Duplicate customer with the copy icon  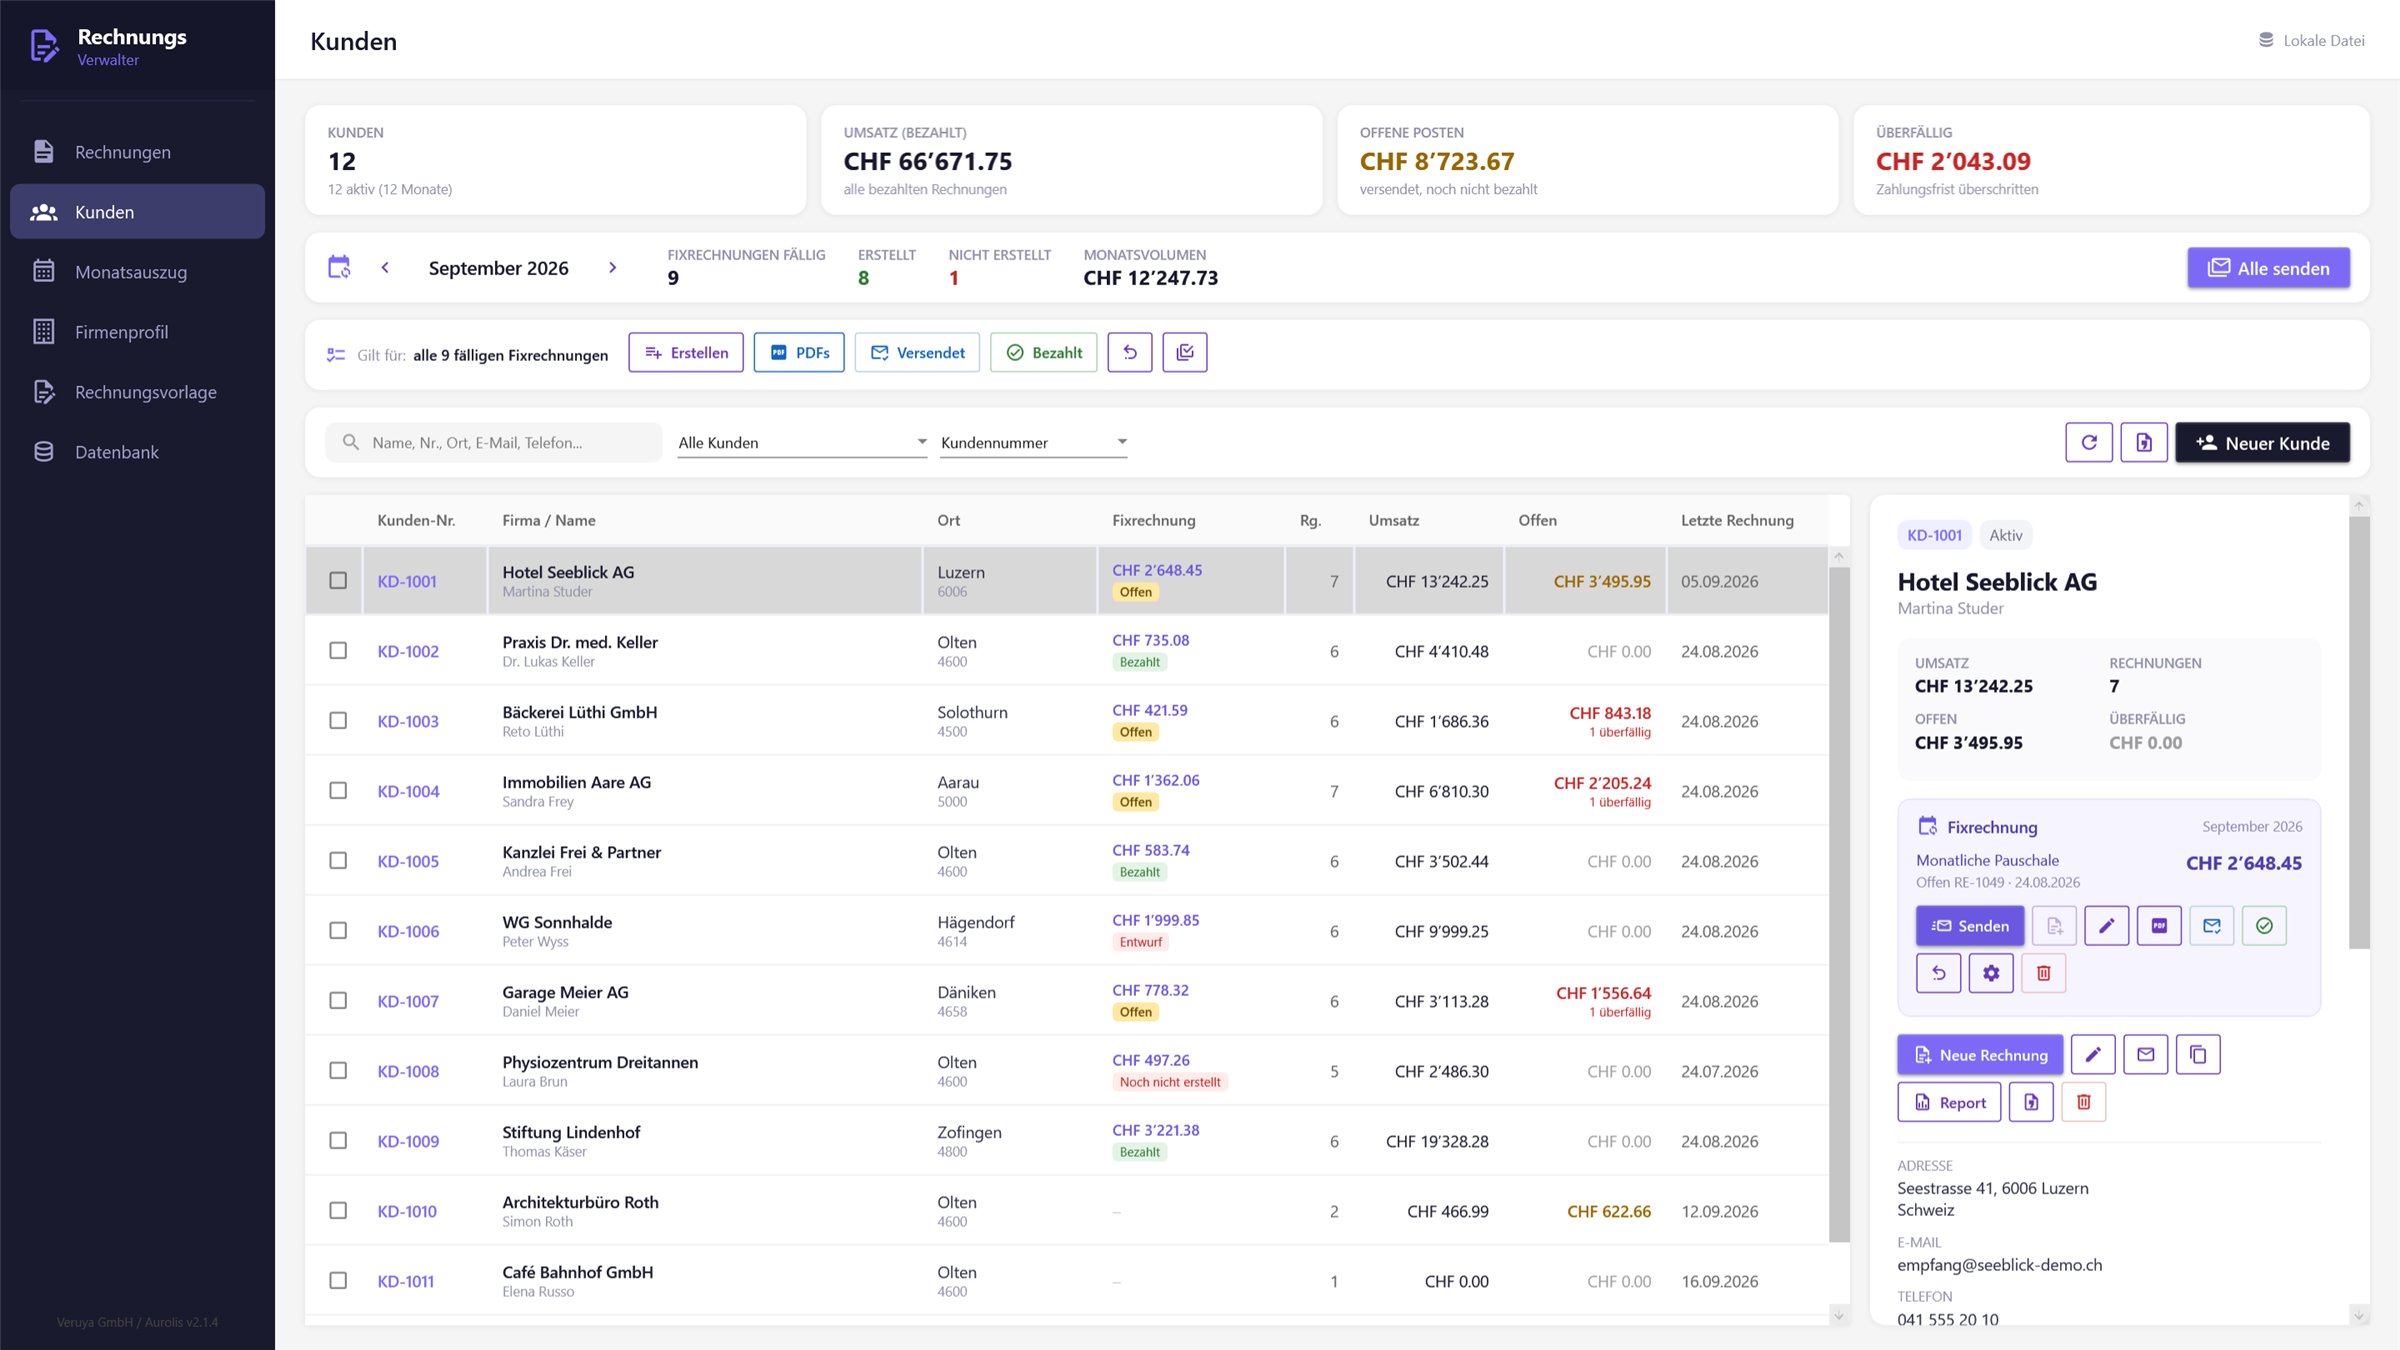tap(2198, 1055)
